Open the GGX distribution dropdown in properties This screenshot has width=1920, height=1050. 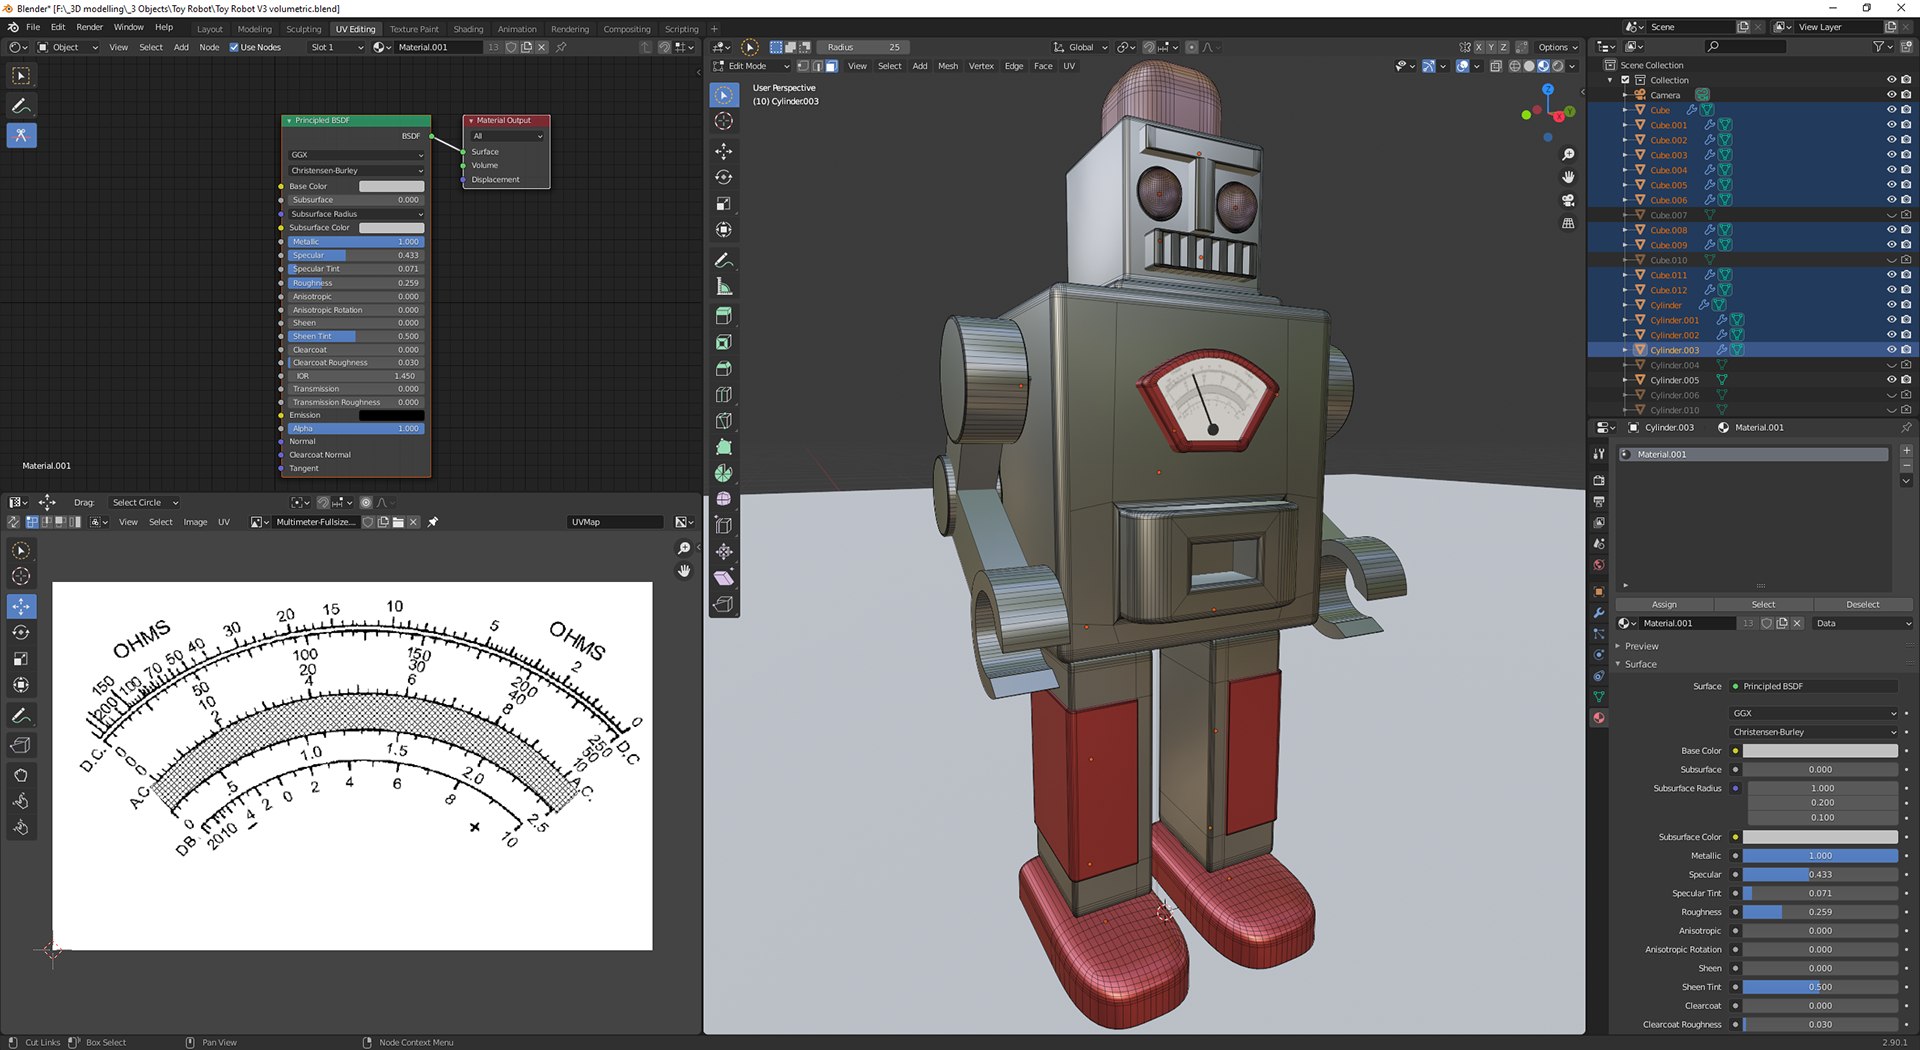[x=1814, y=713]
